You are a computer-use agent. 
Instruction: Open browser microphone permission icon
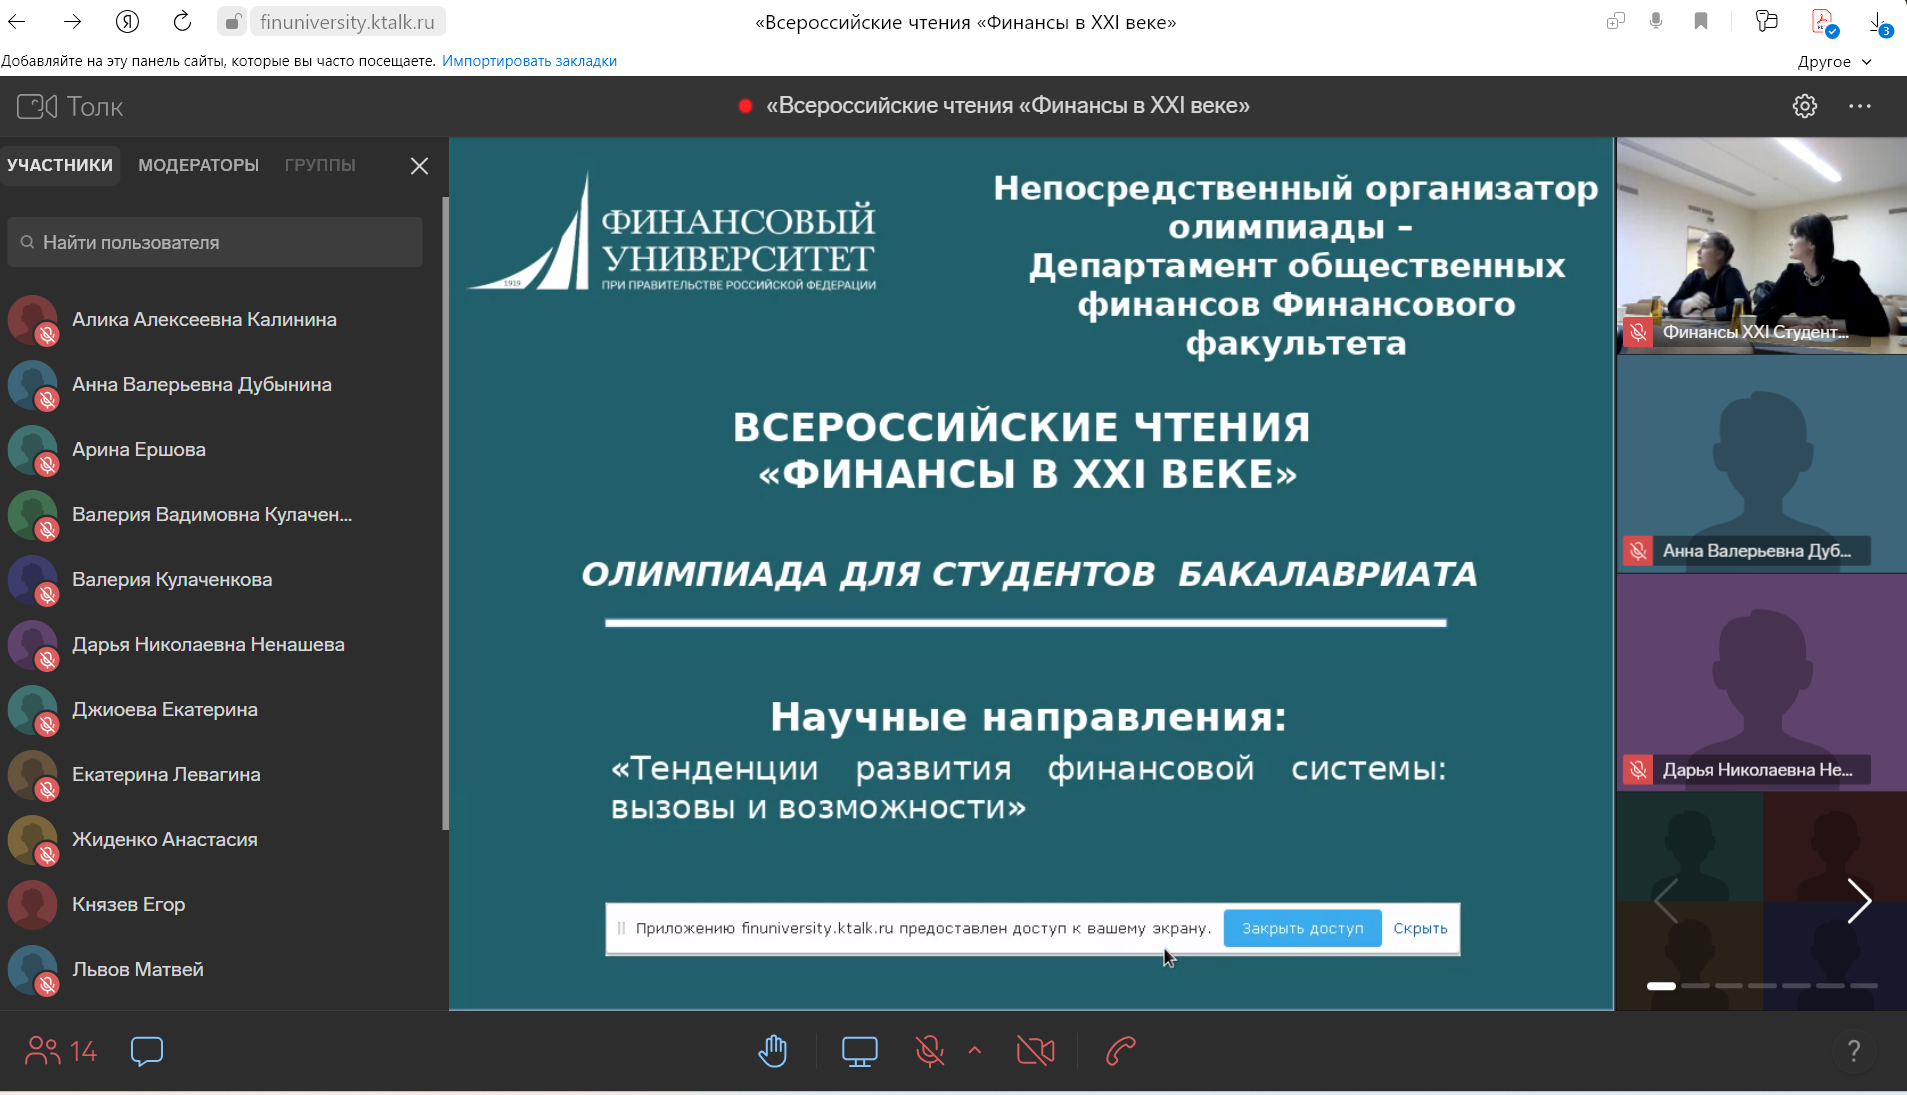[x=1656, y=21]
